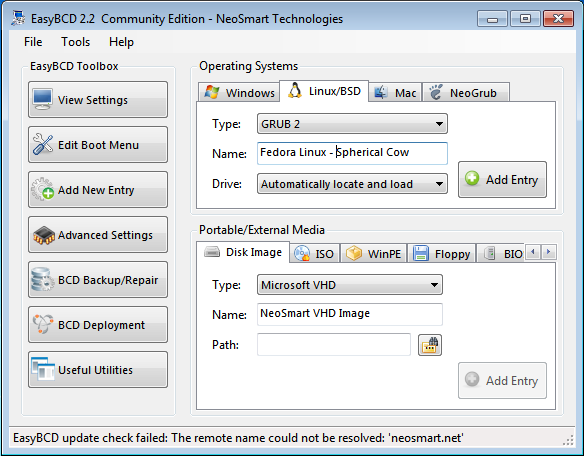Maximize the EasyBCD window
The width and height of the screenshot is (584, 456).
pos(525,19)
